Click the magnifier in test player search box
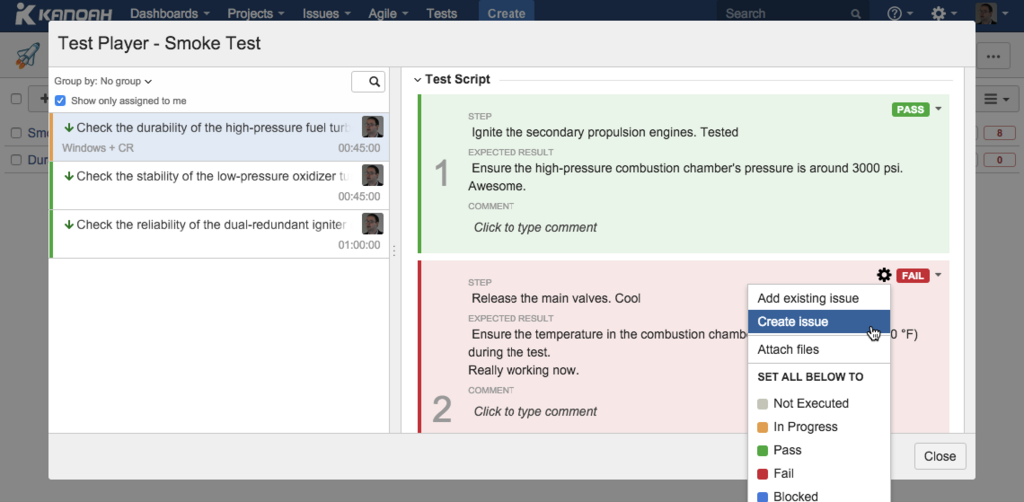 pyautogui.click(x=374, y=82)
